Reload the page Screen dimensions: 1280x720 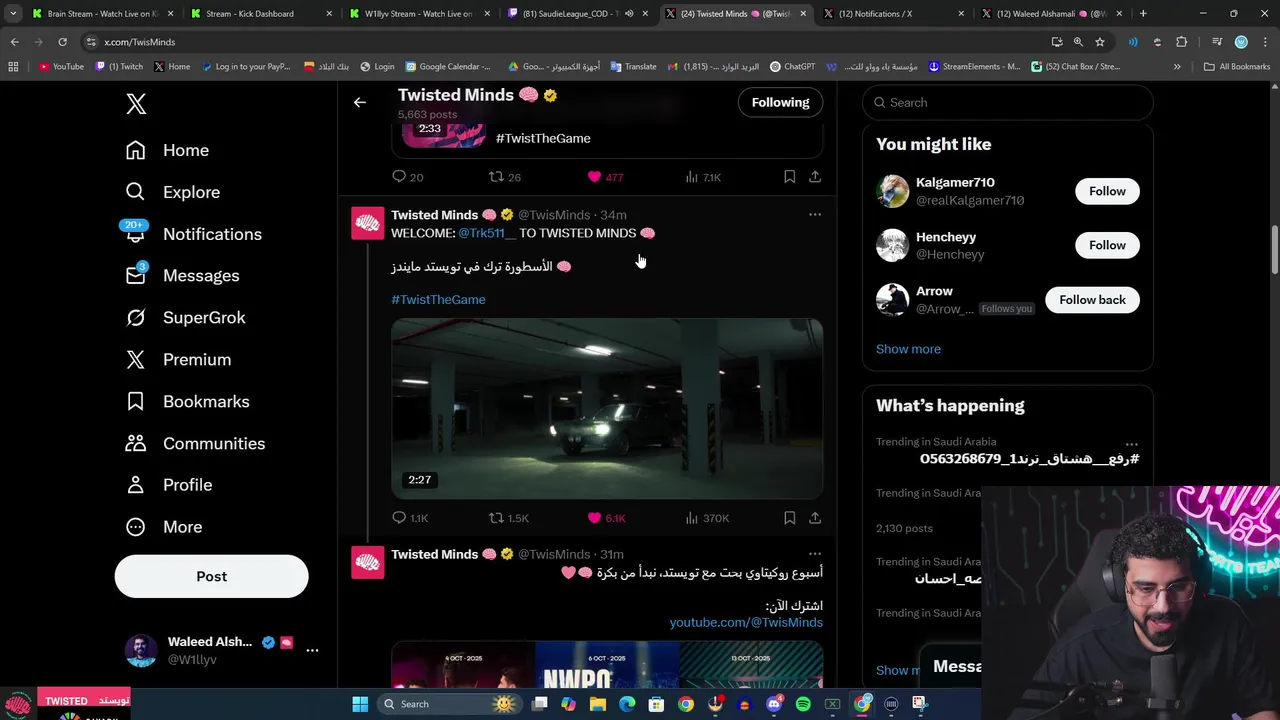pyautogui.click(x=62, y=42)
